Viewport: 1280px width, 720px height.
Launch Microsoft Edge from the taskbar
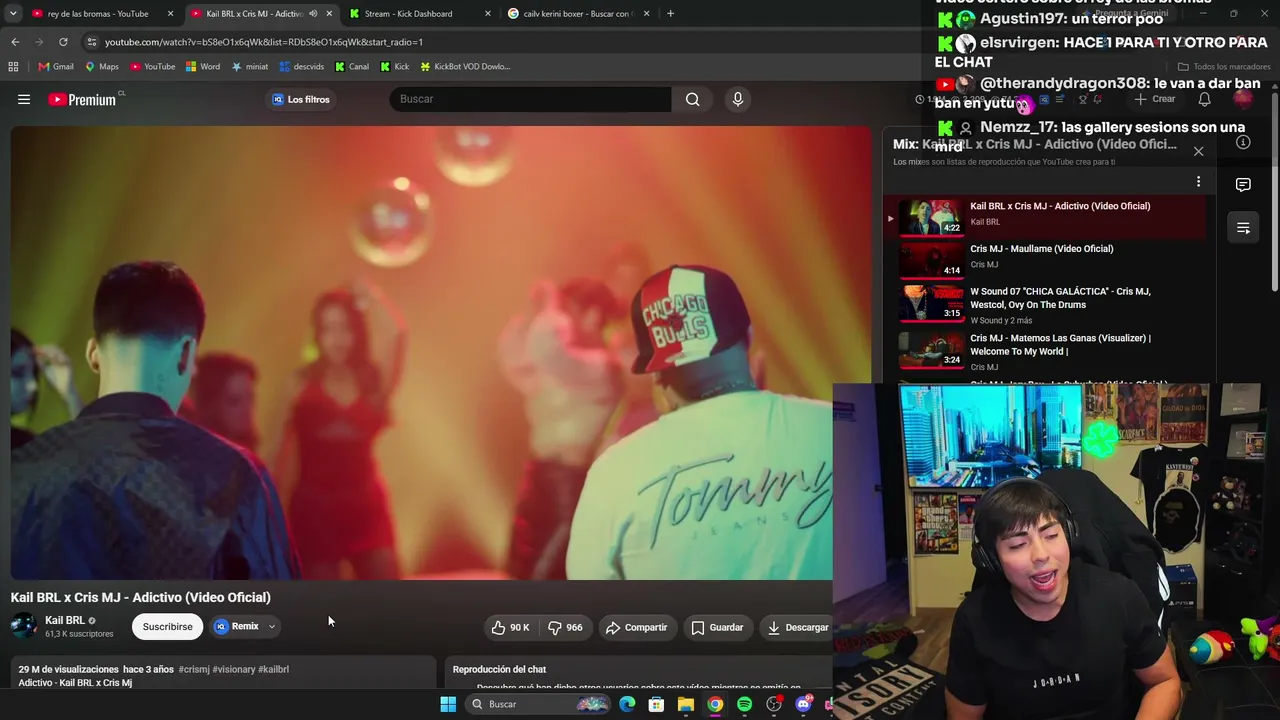tap(627, 704)
